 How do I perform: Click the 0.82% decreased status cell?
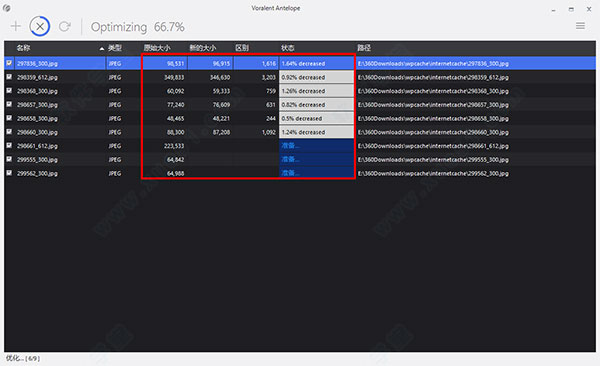(316, 105)
